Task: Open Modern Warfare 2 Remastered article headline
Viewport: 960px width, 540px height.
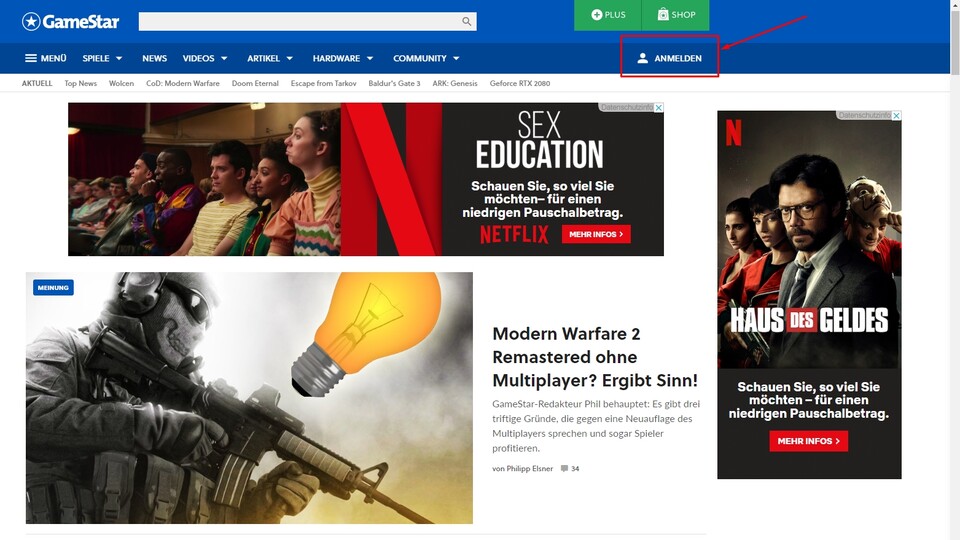Action: [x=595, y=357]
